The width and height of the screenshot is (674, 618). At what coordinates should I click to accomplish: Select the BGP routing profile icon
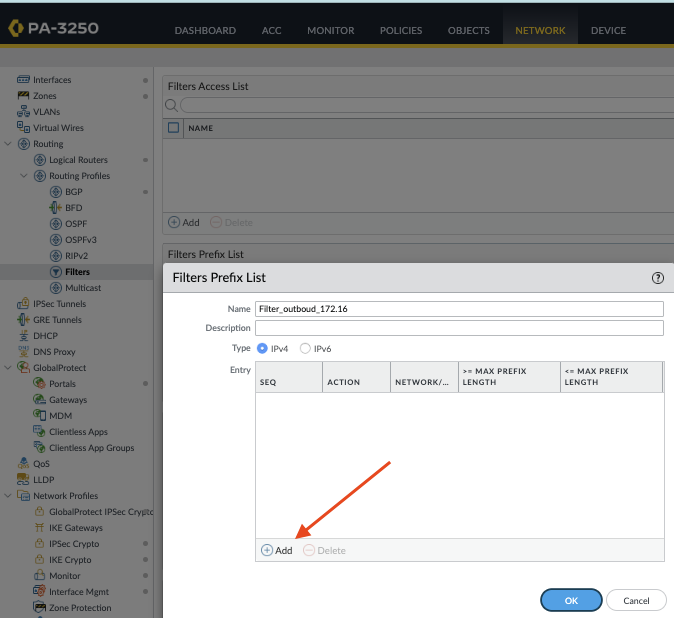click(56, 192)
